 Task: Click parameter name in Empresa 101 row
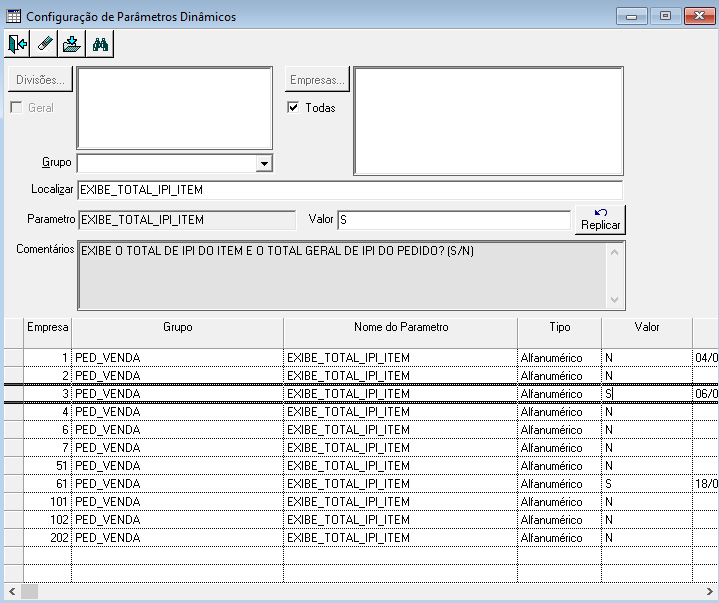[x=400, y=502]
